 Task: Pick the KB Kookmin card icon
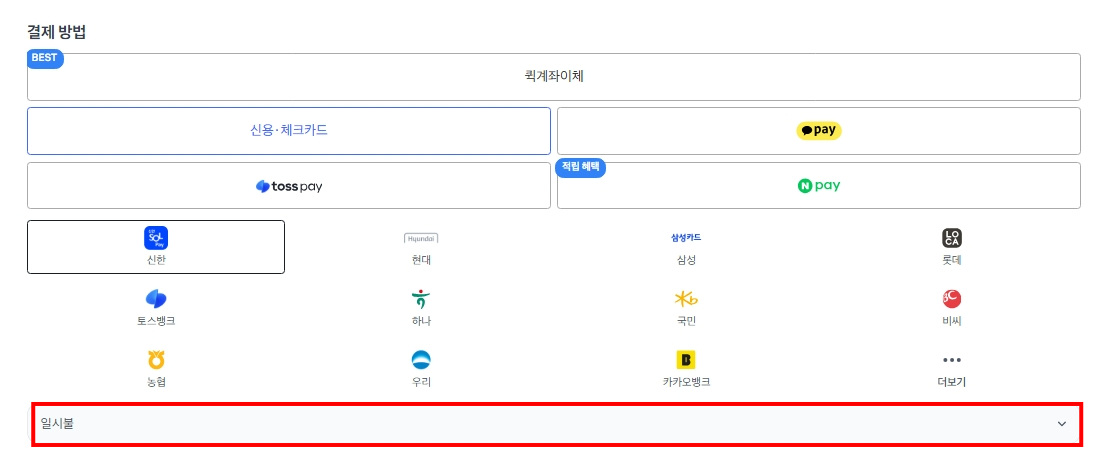pyautogui.click(x=686, y=299)
